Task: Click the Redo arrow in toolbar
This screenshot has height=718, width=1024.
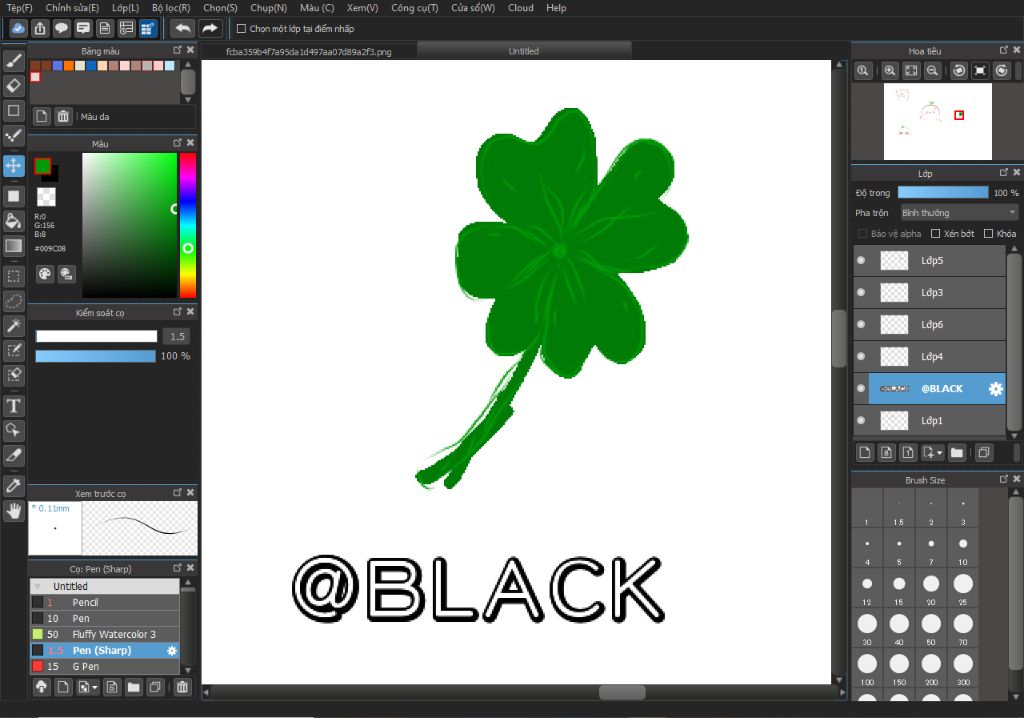Action: pos(210,28)
